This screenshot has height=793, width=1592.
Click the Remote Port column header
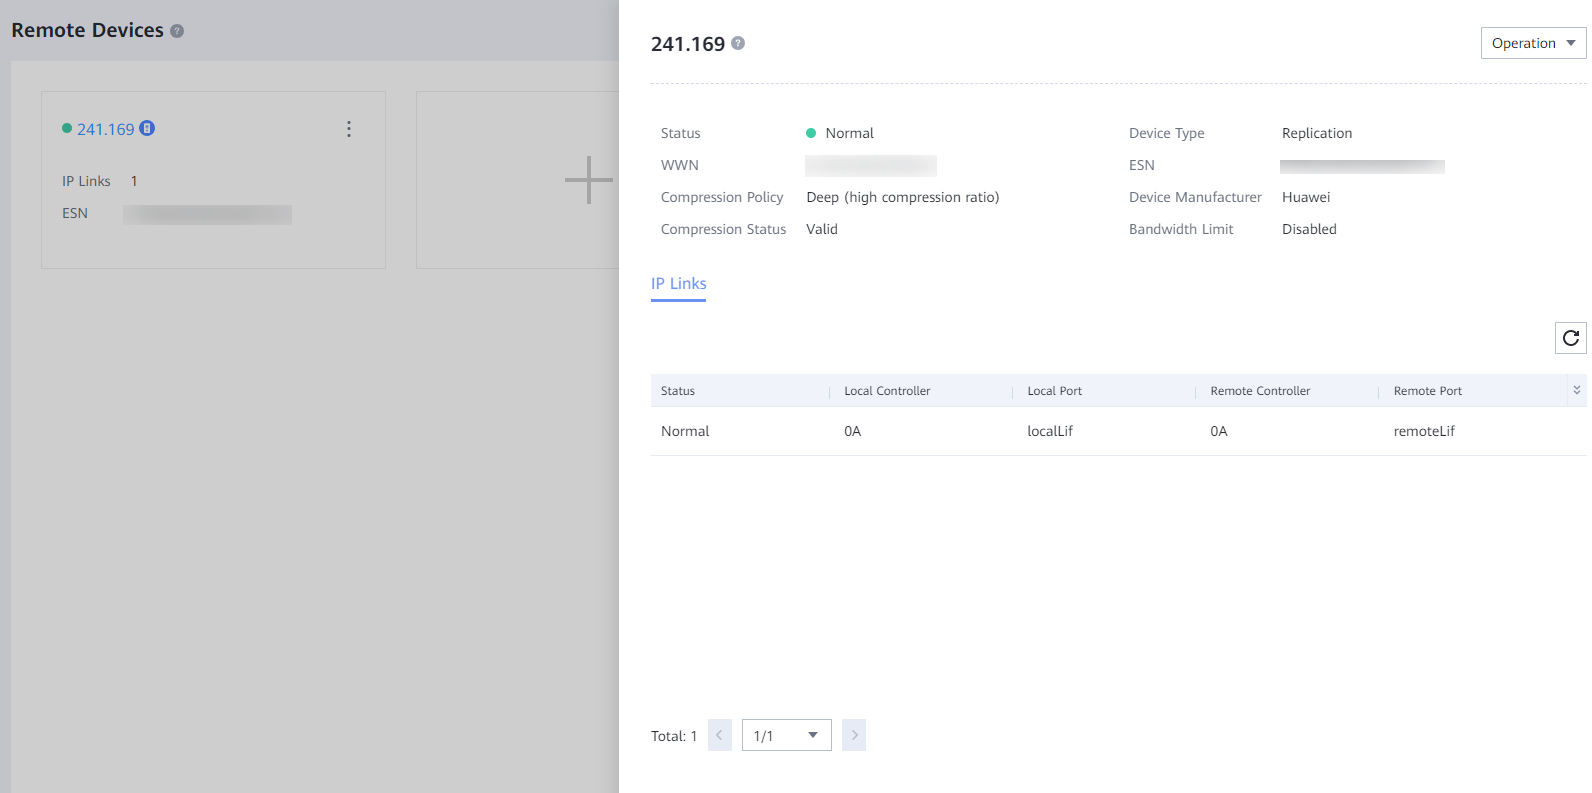click(x=1427, y=391)
